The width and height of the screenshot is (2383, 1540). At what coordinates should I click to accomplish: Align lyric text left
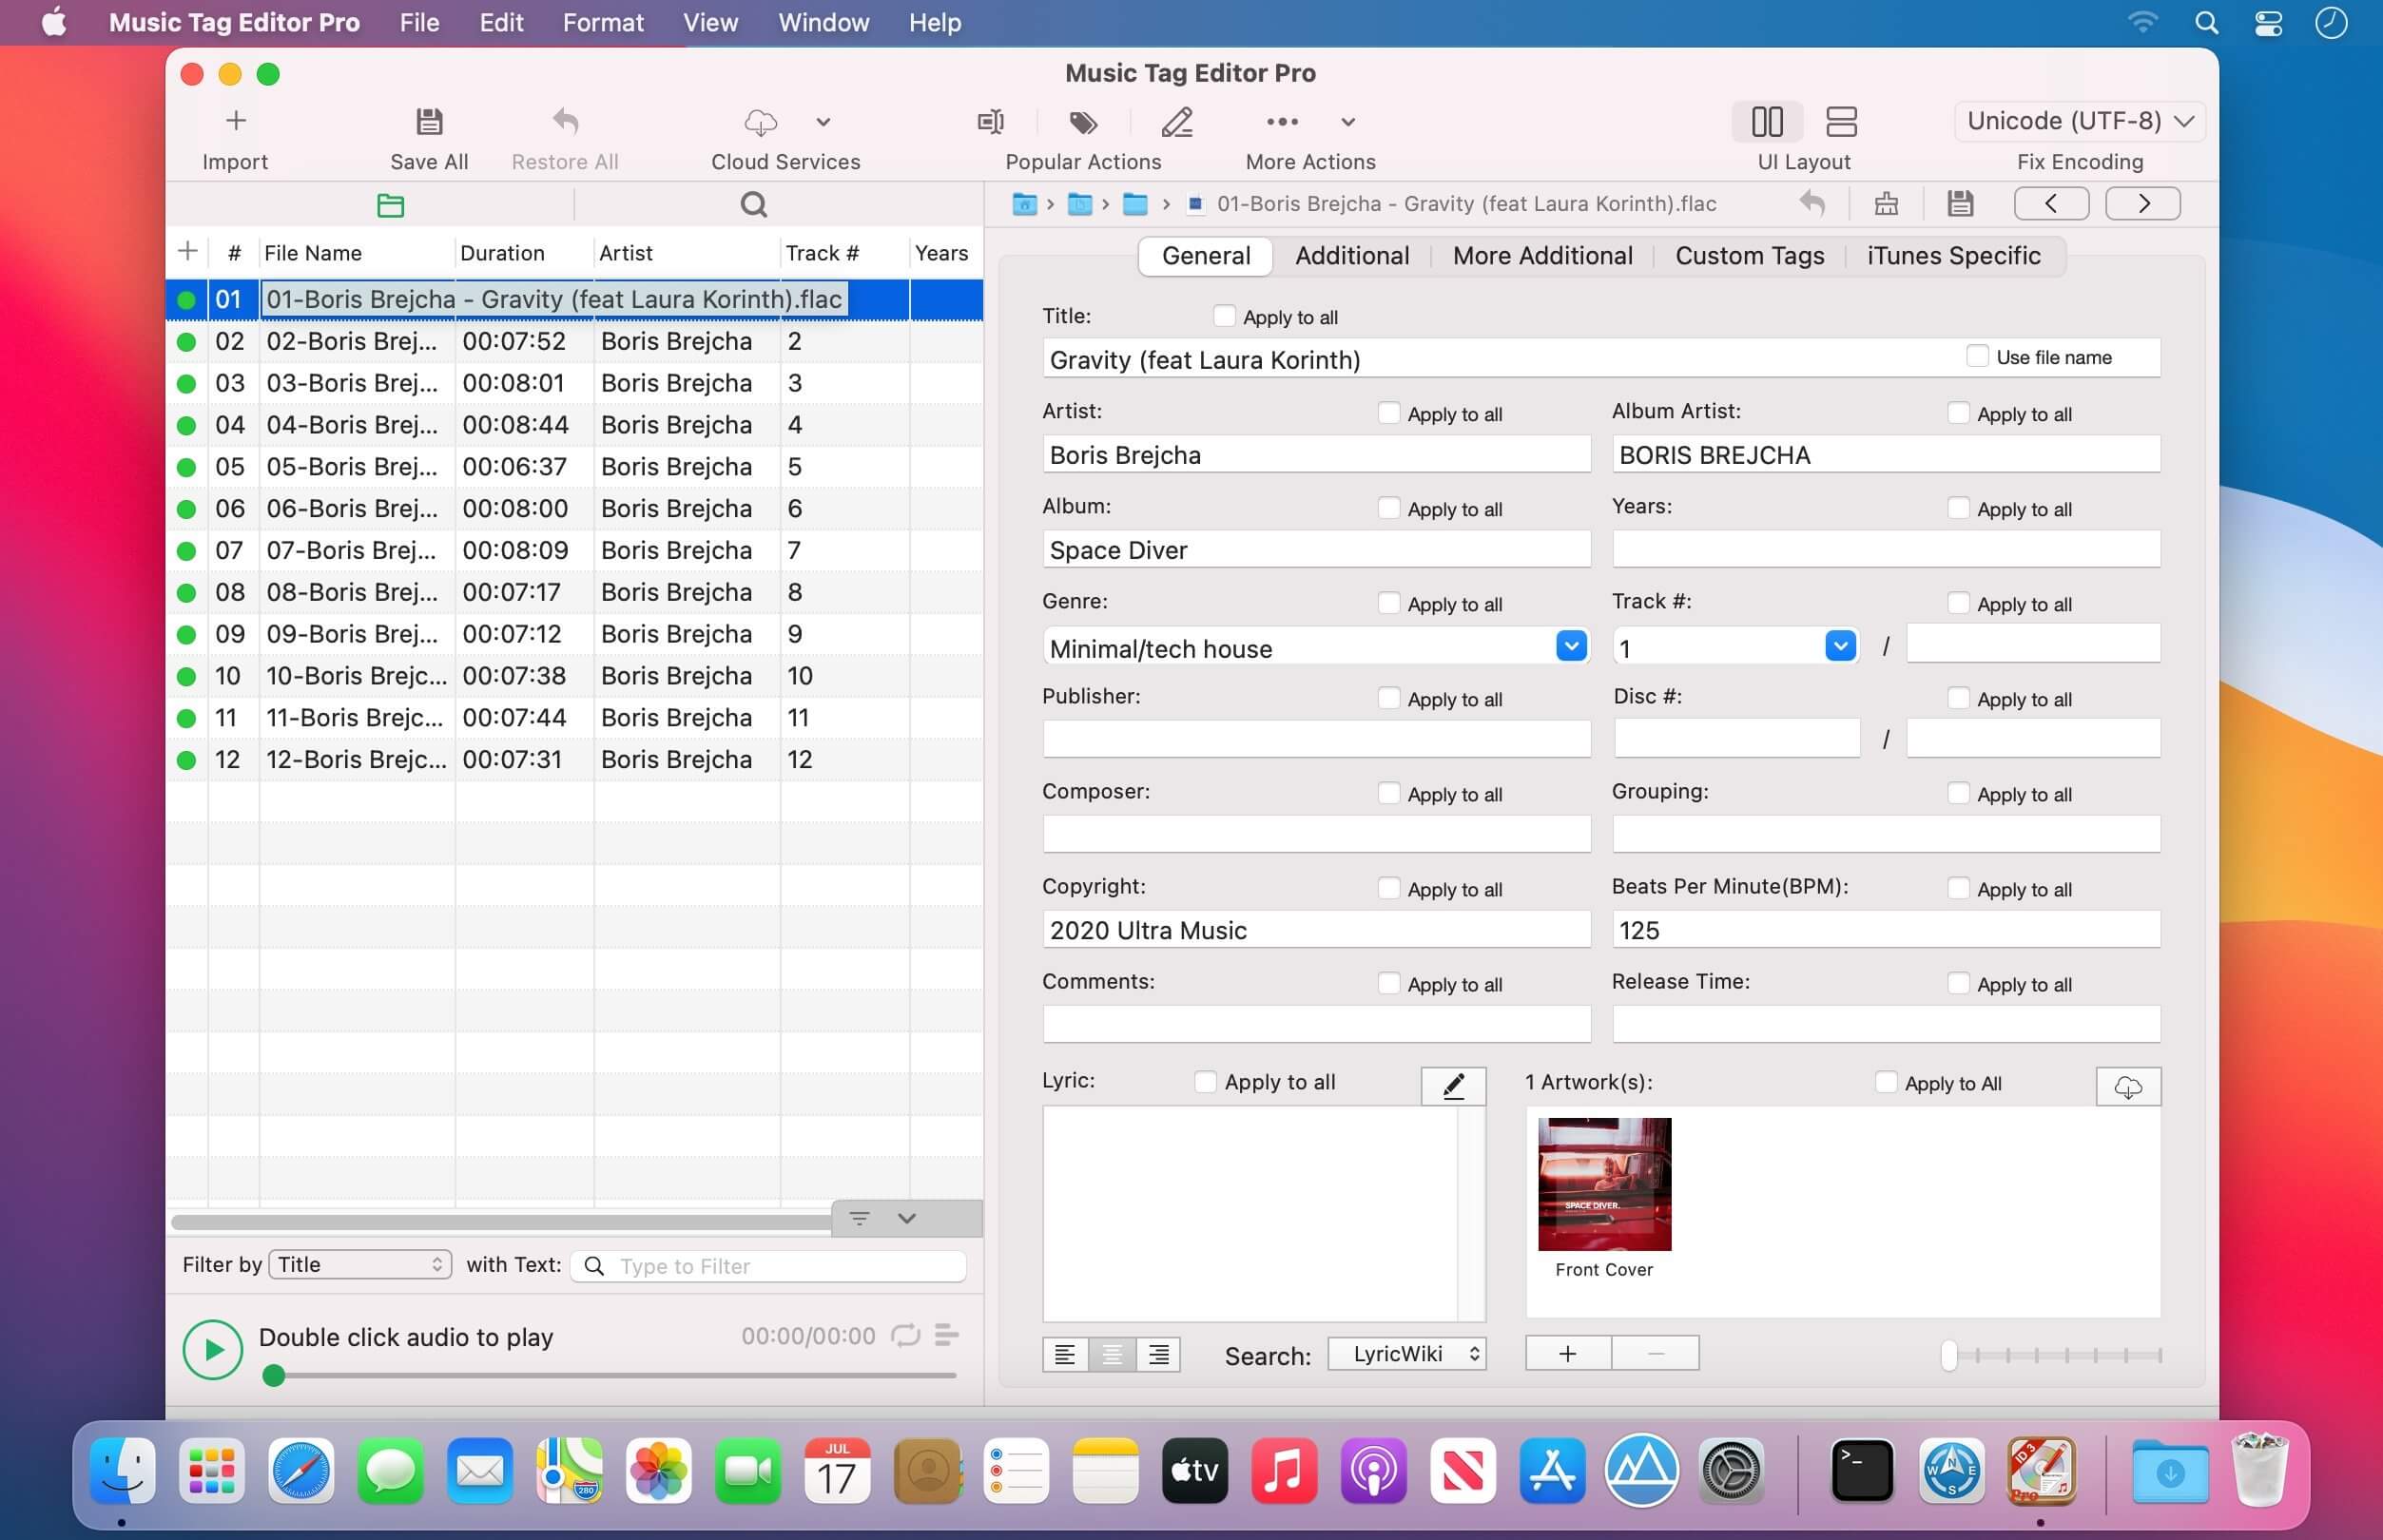point(1065,1355)
